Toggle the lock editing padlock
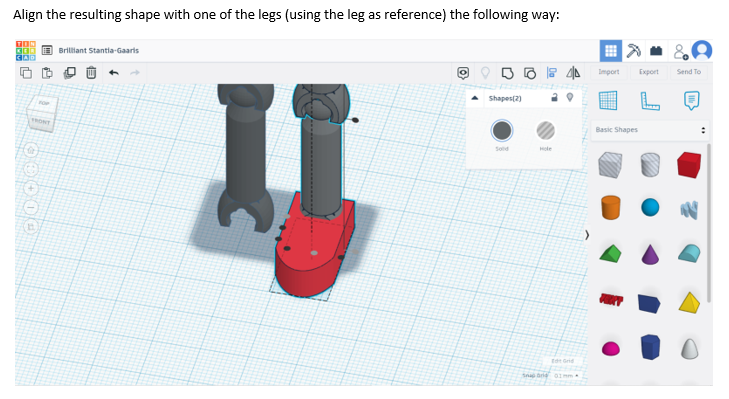The height and width of the screenshot is (399, 729). point(554,97)
